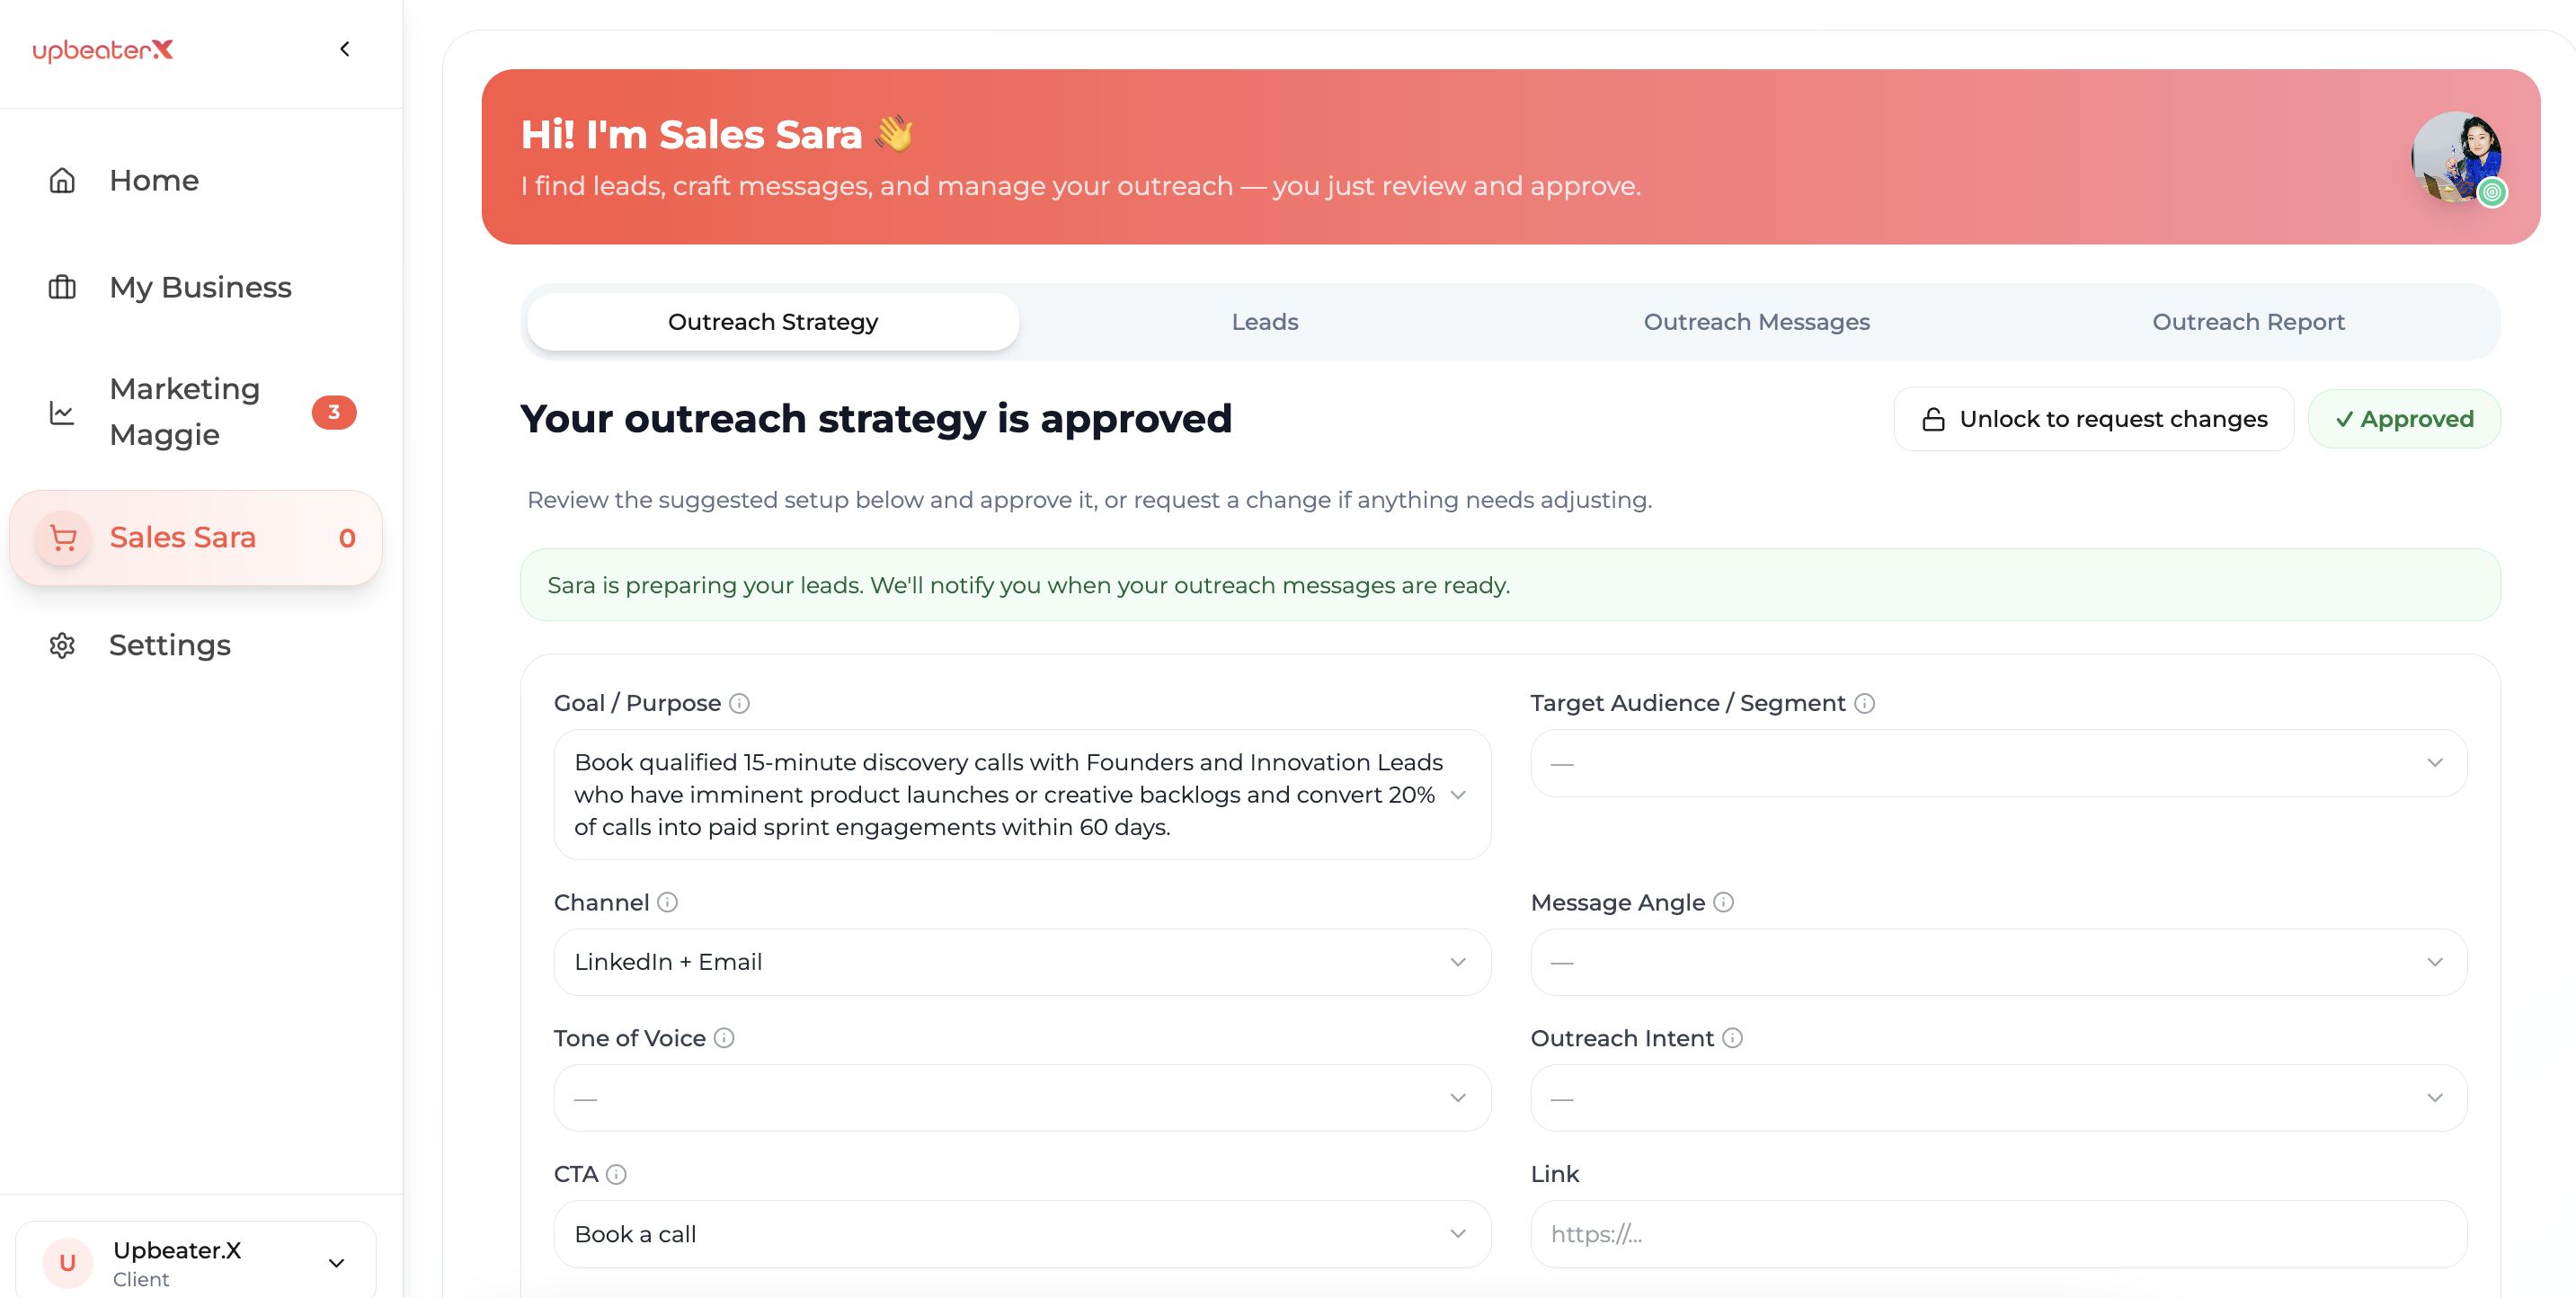Open the Outreach Intent dropdown
The width and height of the screenshot is (2576, 1298).
click(x=1998, y=1098)
